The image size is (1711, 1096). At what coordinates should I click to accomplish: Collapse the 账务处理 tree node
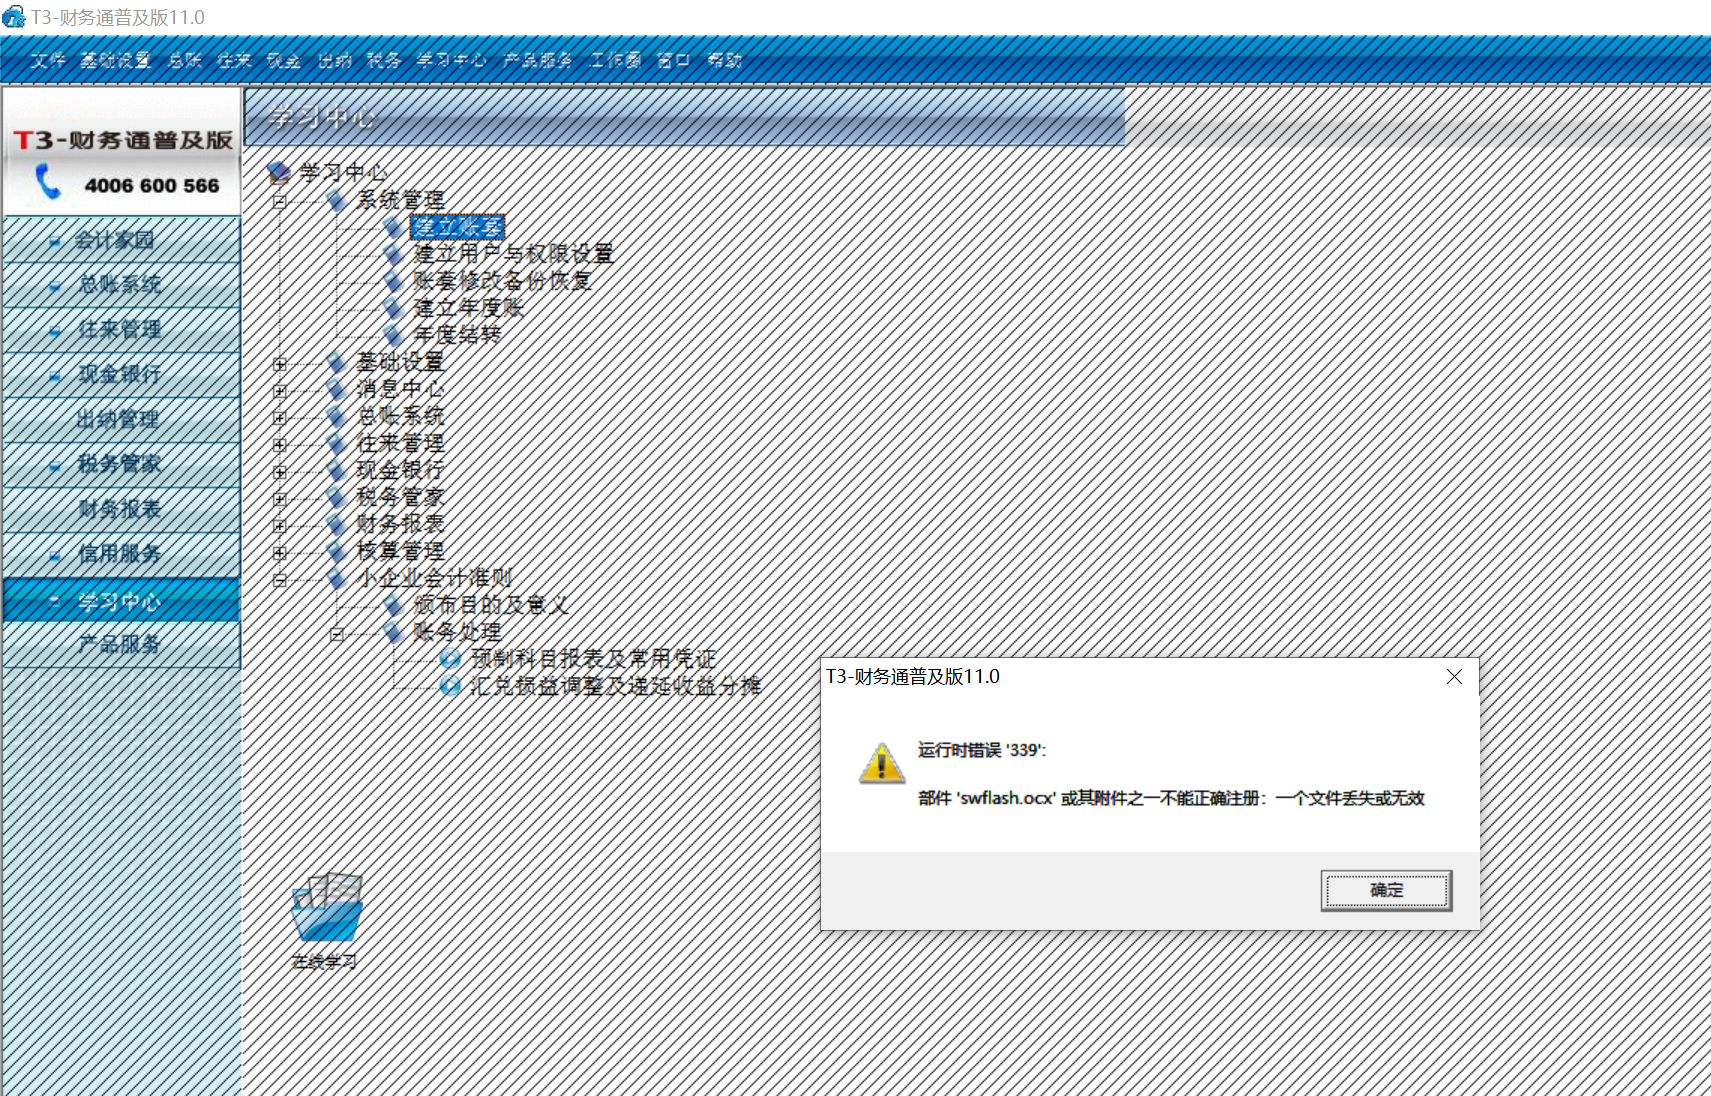point(337,634)
